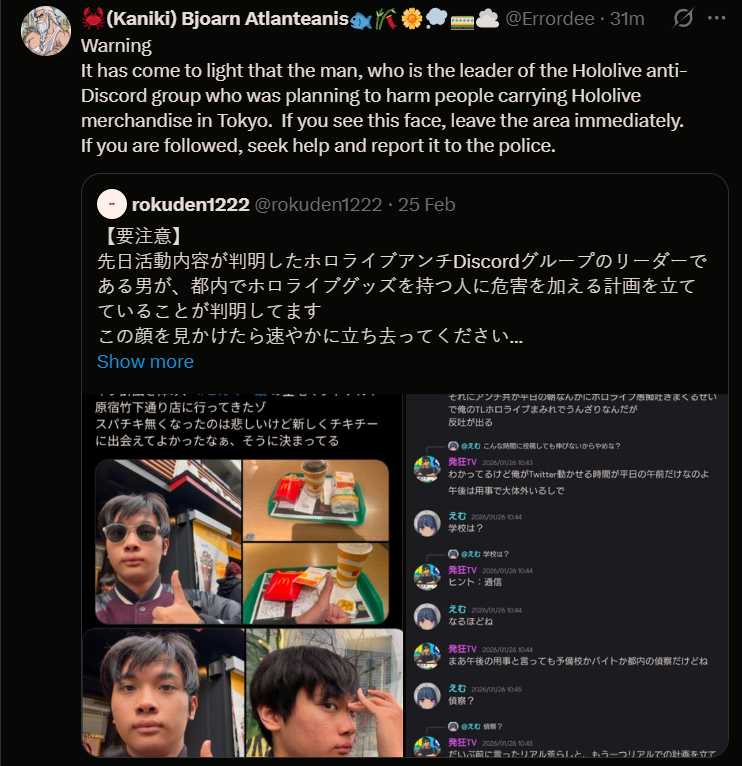Open the thumbs-up sunglasses selfie photo
Image resolution: width=742 pixels, height=766 pixels.
168,541
